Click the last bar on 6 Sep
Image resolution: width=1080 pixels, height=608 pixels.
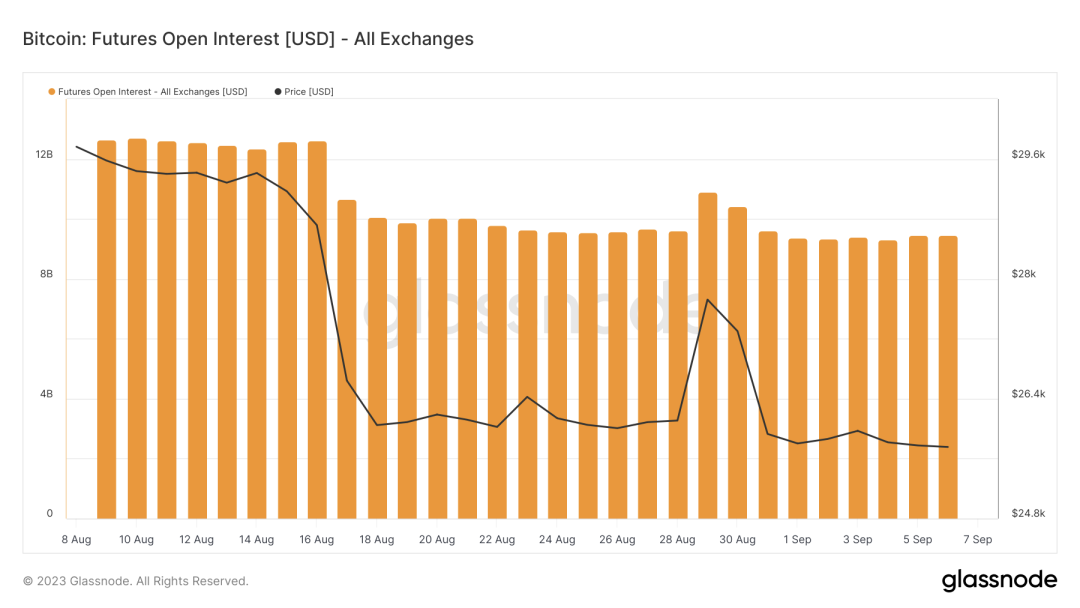click(948, 380)
